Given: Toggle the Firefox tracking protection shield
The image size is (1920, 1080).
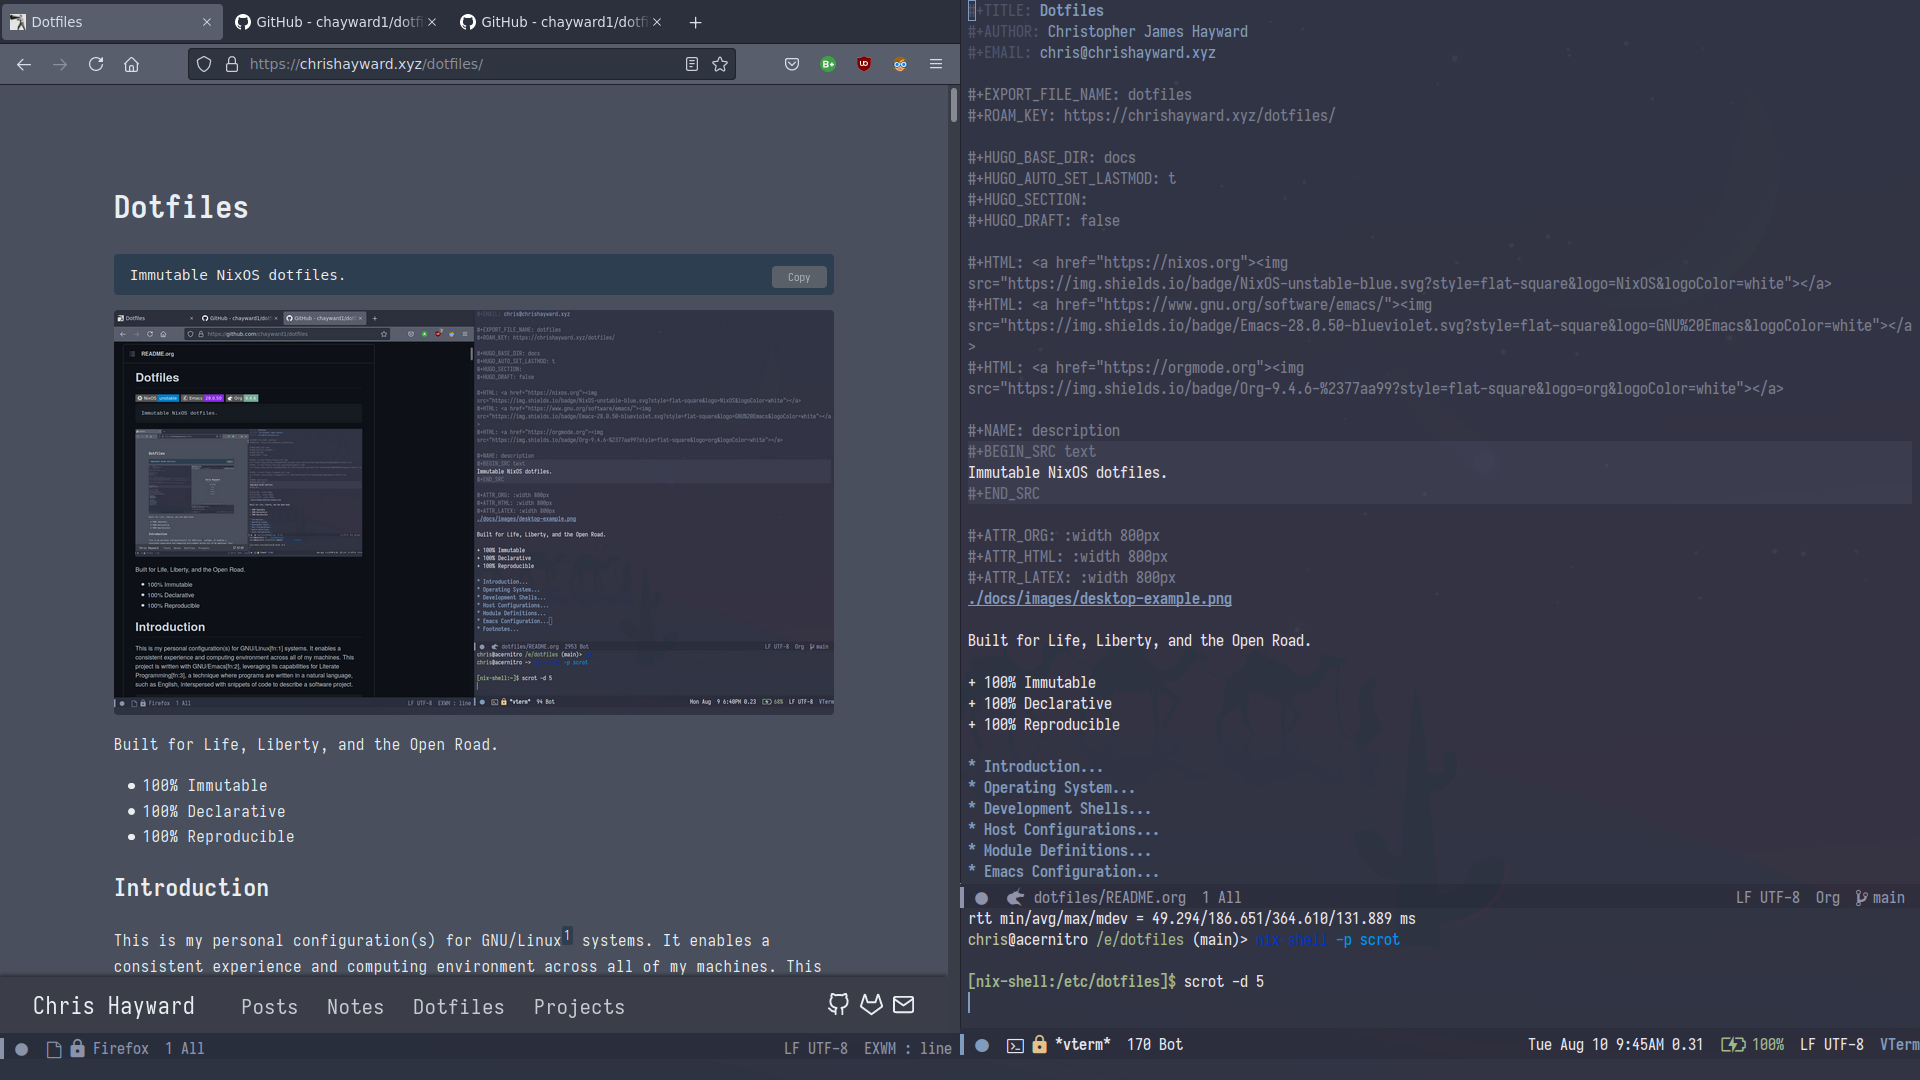Looking at the screenshot, I should pos(203,63).
